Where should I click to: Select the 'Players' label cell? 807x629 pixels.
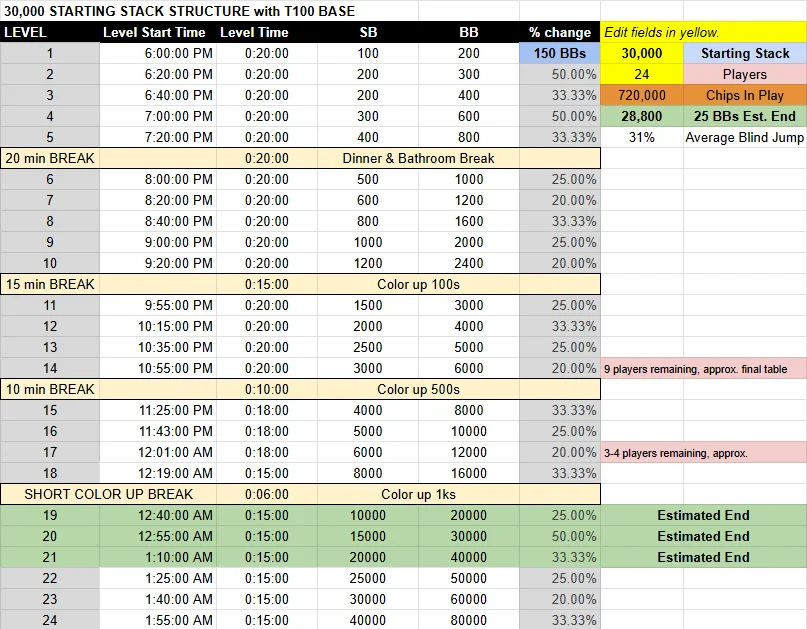pyautogui.click(x=745, y=74)
